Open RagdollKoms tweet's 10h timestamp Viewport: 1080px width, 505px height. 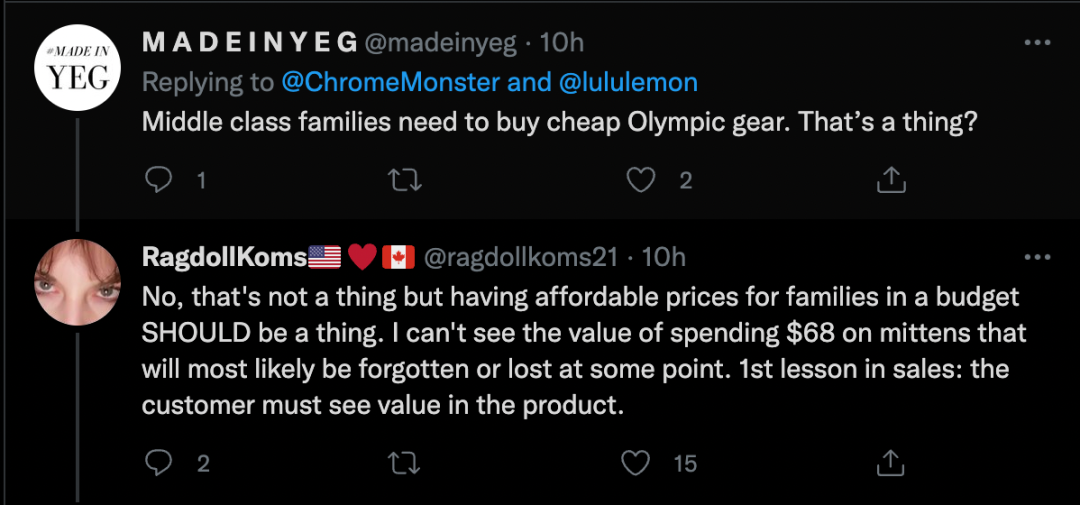click(663, 257)
